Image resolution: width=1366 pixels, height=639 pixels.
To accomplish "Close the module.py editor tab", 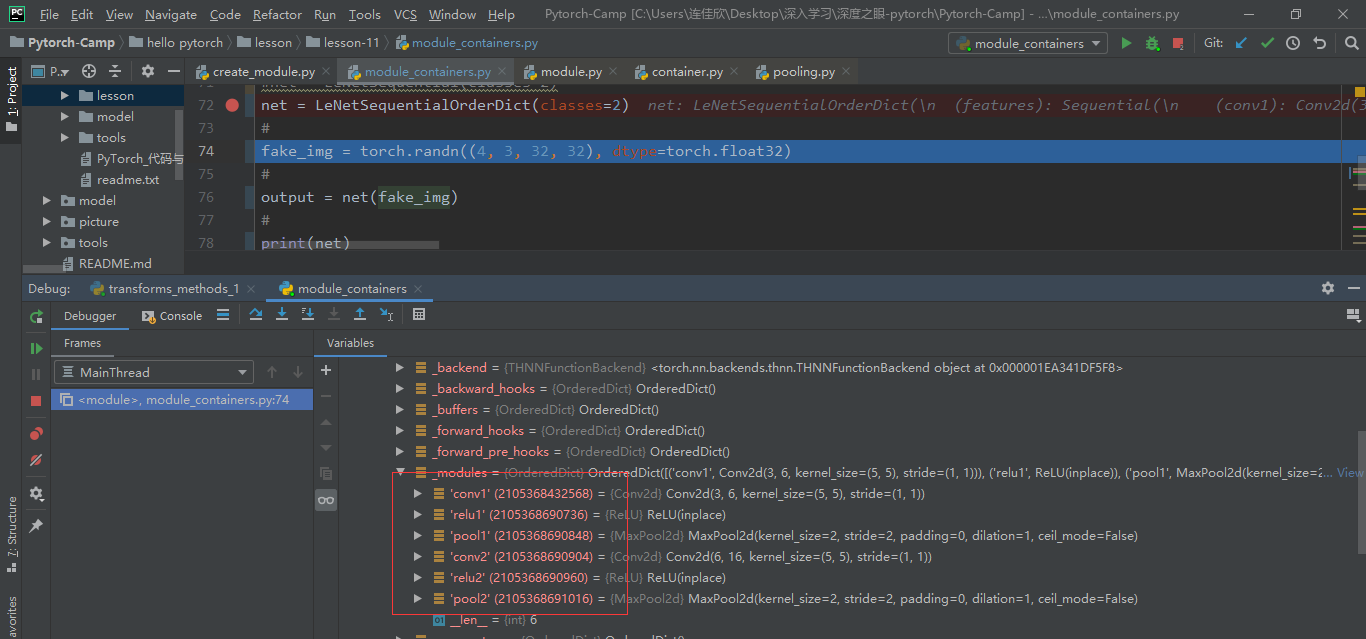I will pos(612,72).
